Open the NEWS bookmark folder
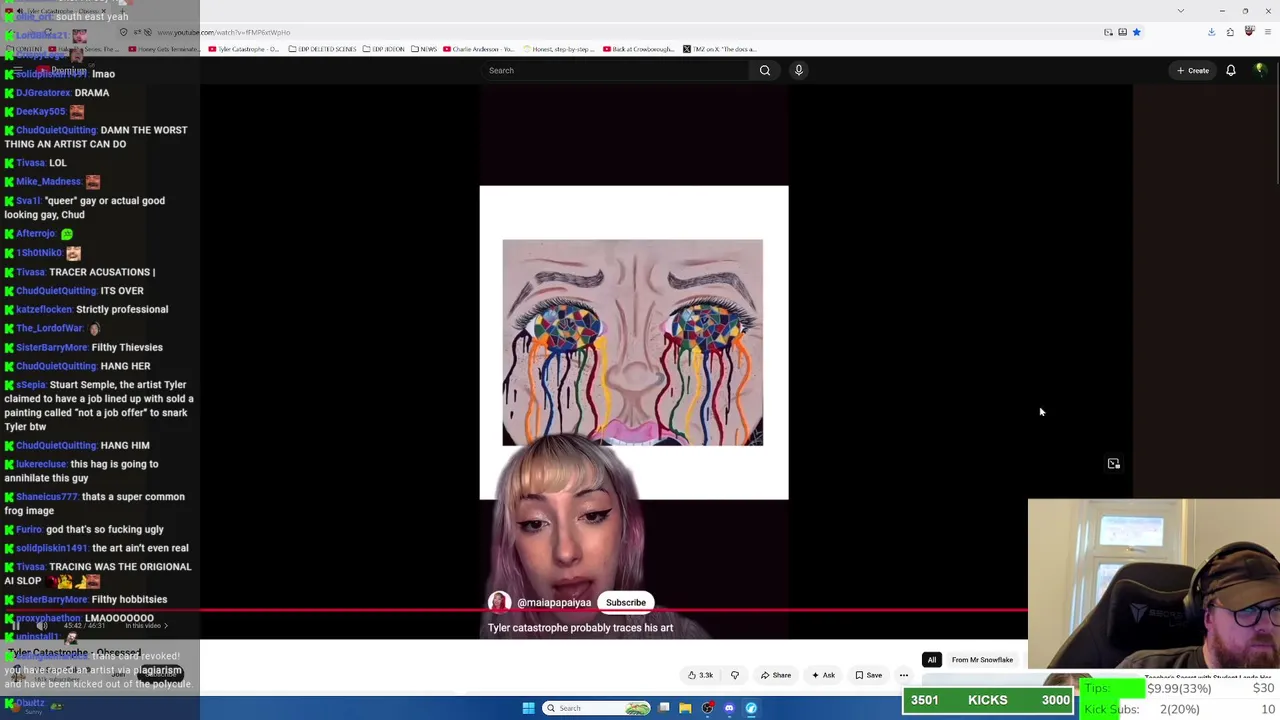The image size is (1280, 720). tap(425, 49)
